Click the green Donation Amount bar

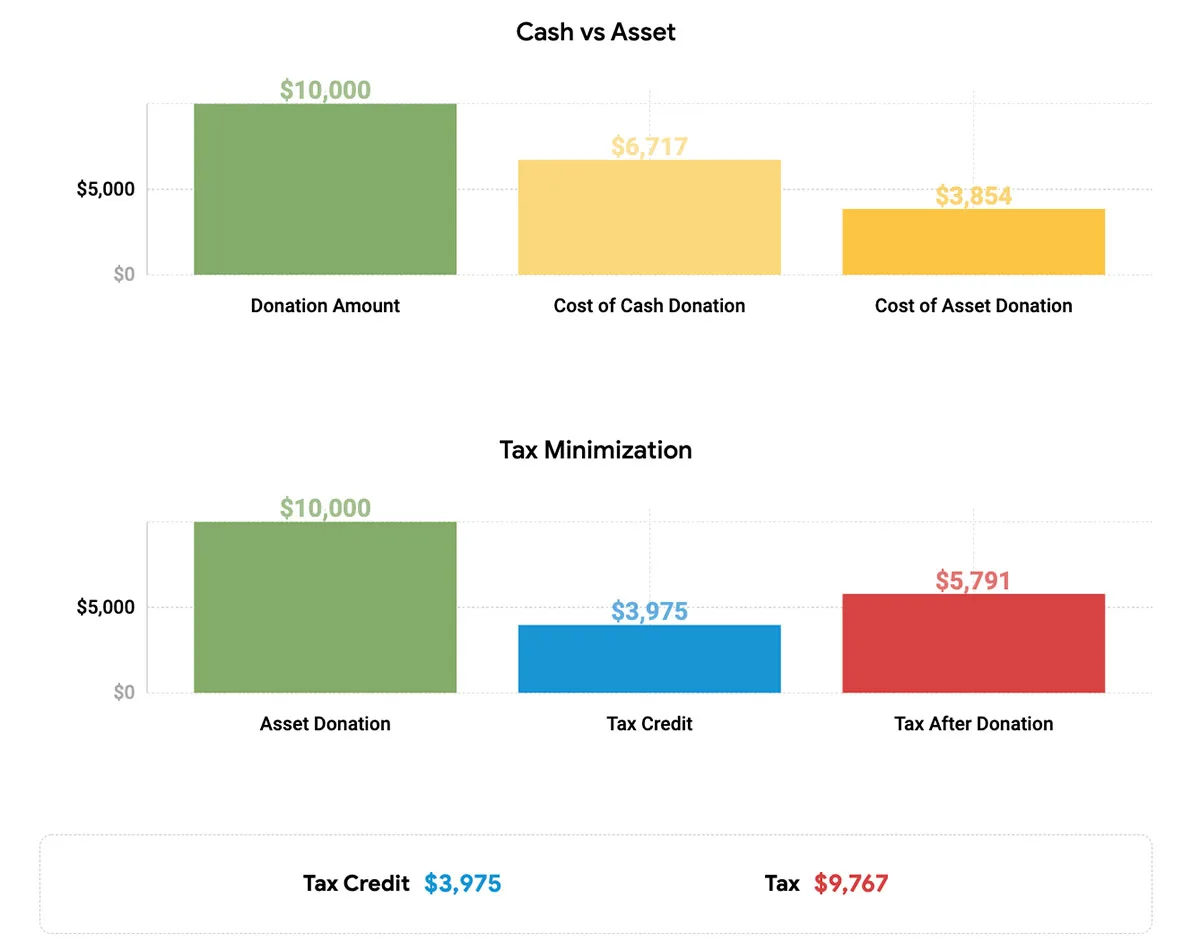[325, 189]
